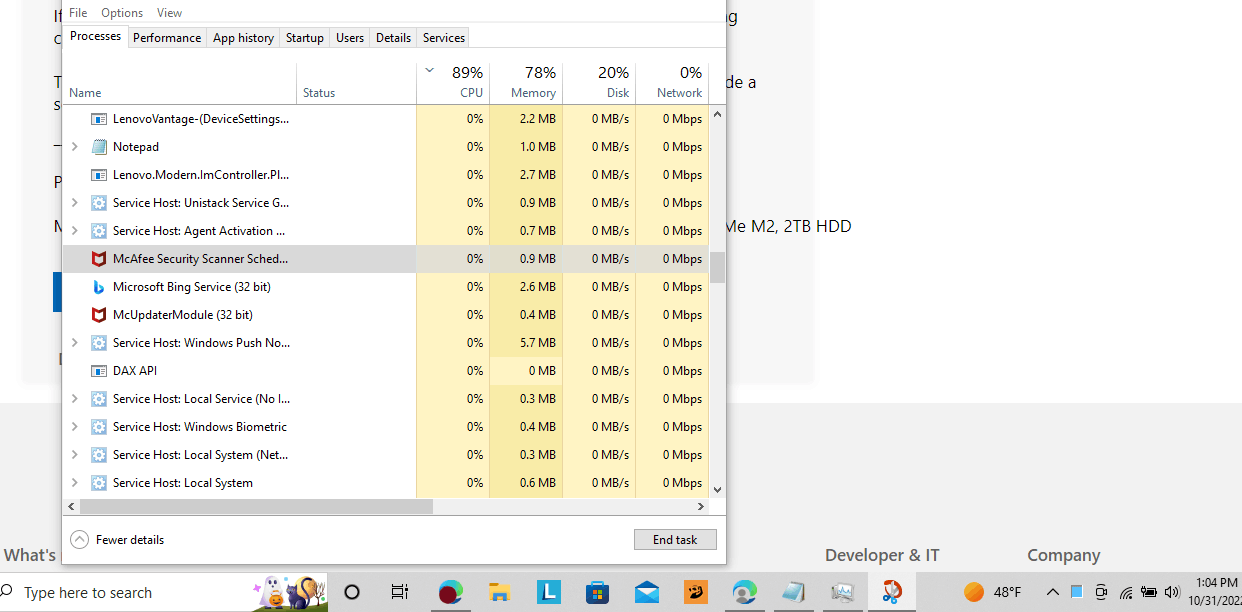
Task: Sort by the CPU column header
Action: pyautogui.click(x=453, y=83)
